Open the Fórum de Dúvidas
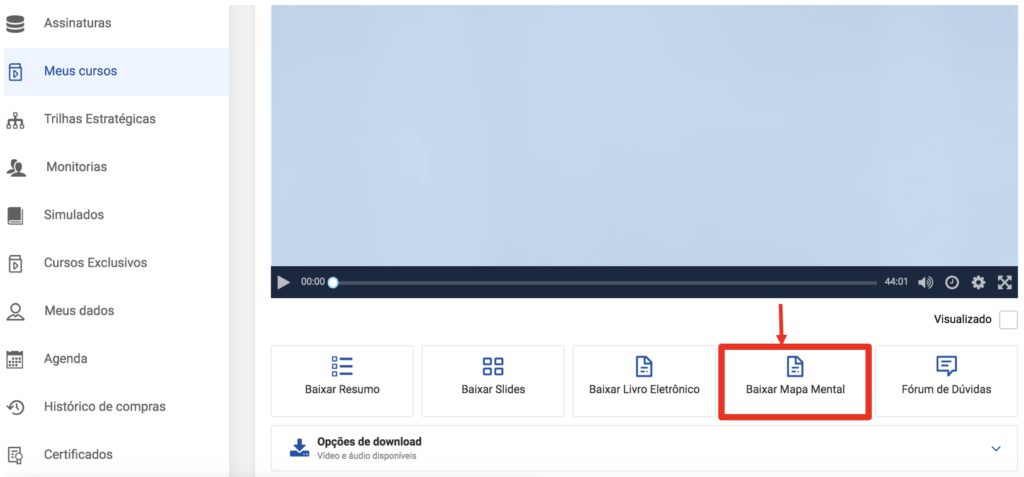The width and height of the screenshot is (1024, 477). pyautogui.click(x=946, y=381)
